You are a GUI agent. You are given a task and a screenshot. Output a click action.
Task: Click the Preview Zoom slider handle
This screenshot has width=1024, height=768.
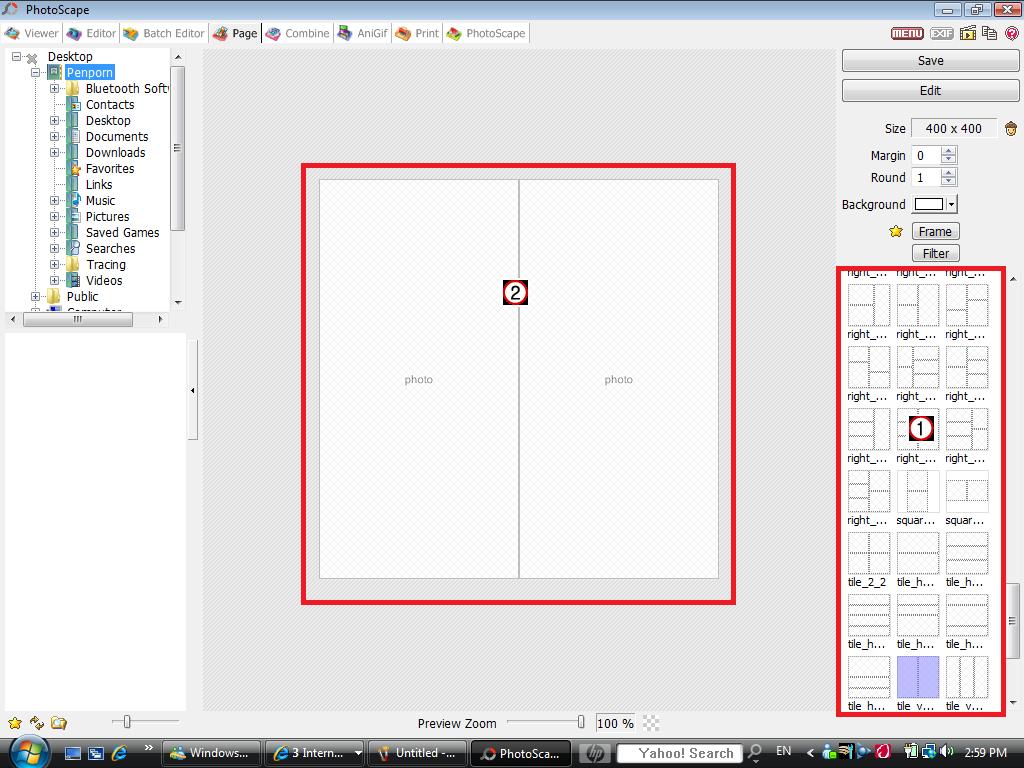[581, 722]
